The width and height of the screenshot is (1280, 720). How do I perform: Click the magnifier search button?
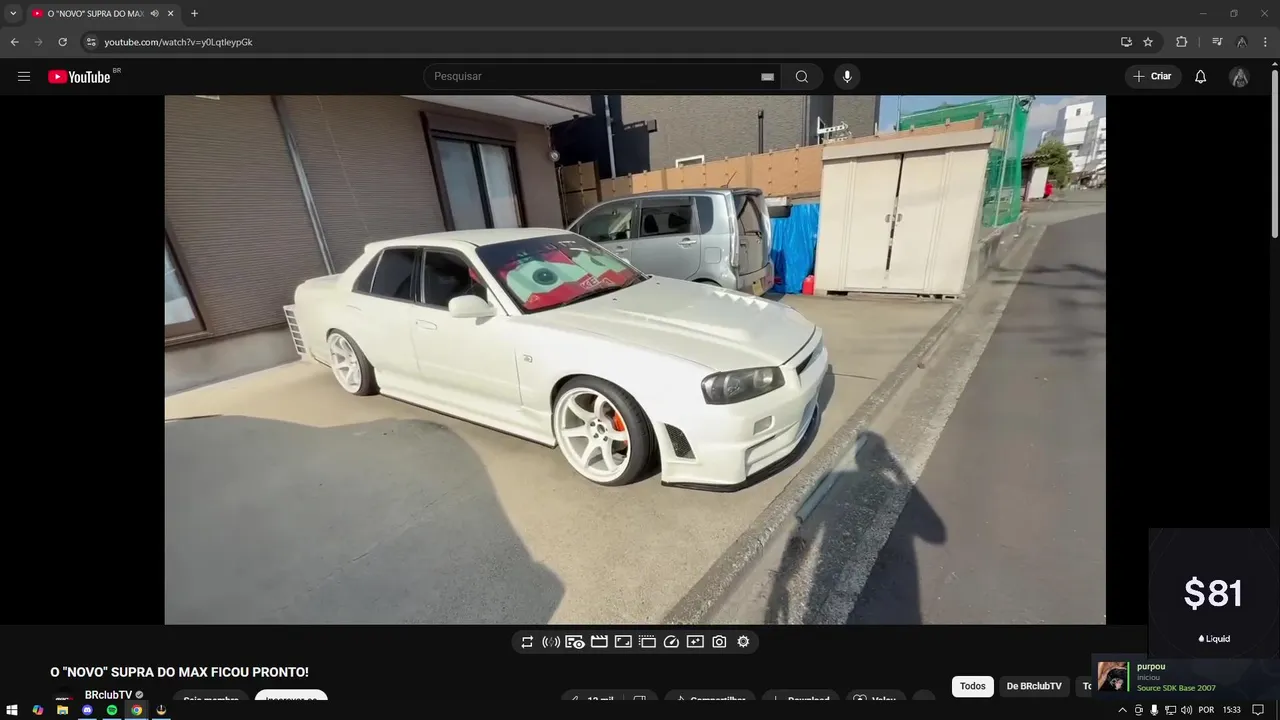(802, 76)
